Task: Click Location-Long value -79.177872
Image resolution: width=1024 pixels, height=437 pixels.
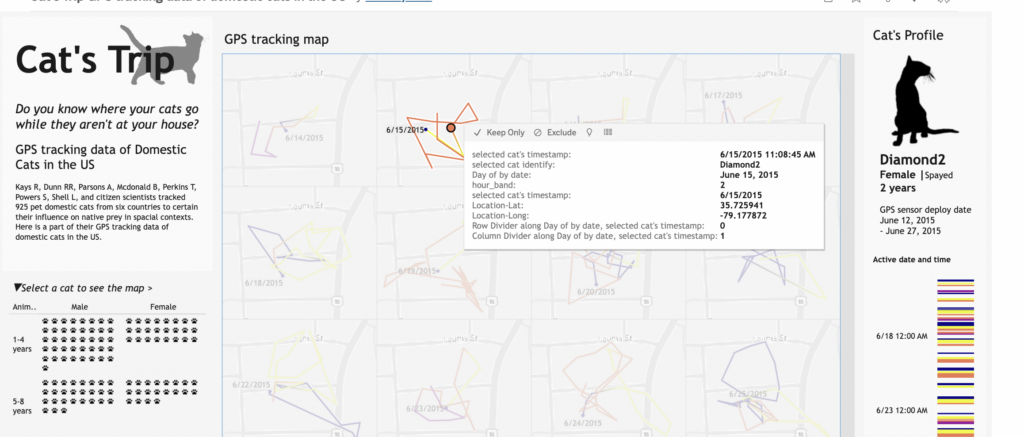Action: [743, 215]
